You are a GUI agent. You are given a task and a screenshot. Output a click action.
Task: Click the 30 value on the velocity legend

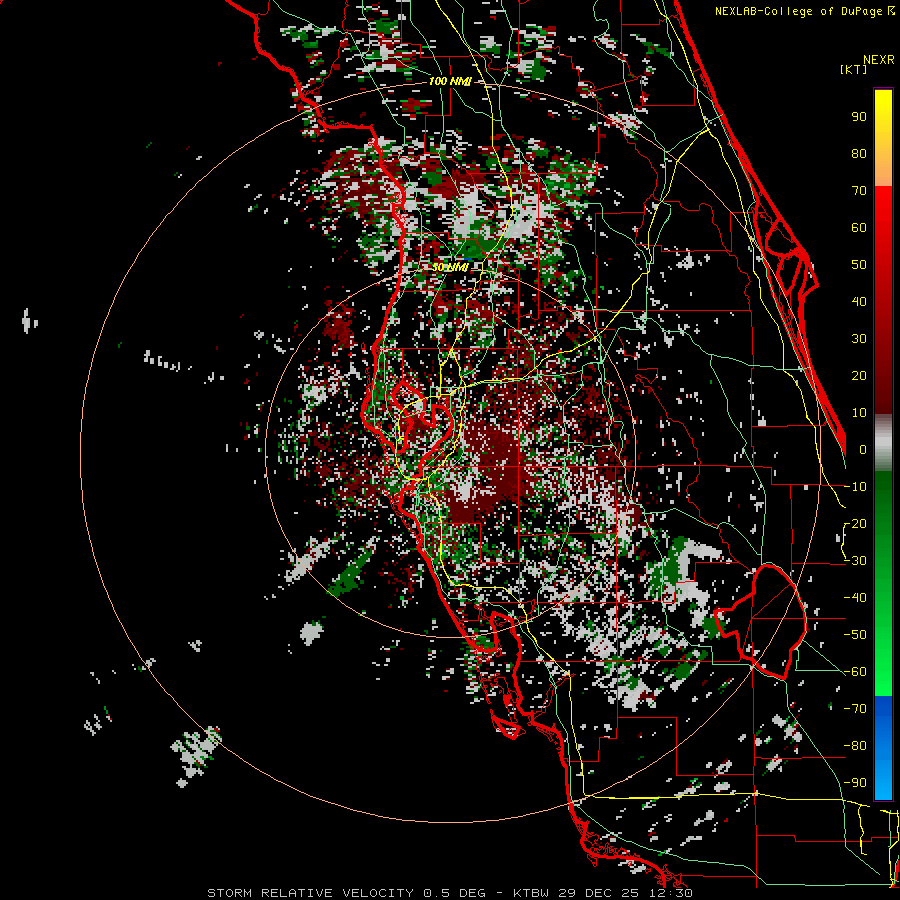[859, 339]
